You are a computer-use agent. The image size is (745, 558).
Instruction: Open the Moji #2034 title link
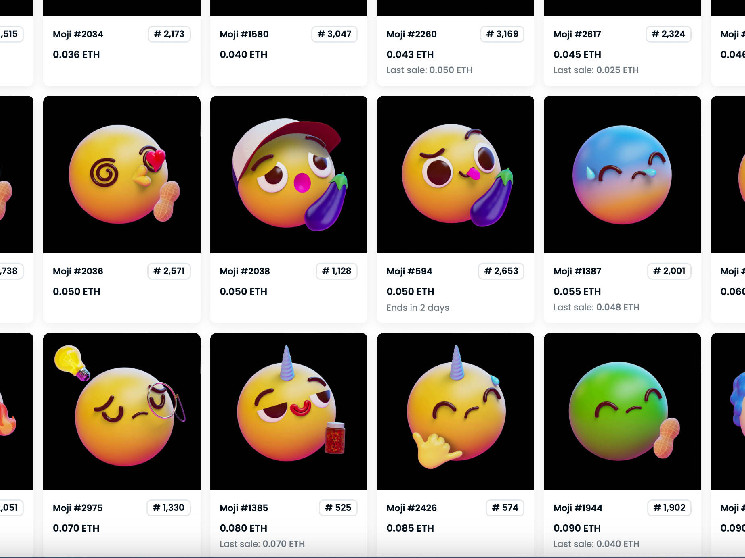(78, 34)
